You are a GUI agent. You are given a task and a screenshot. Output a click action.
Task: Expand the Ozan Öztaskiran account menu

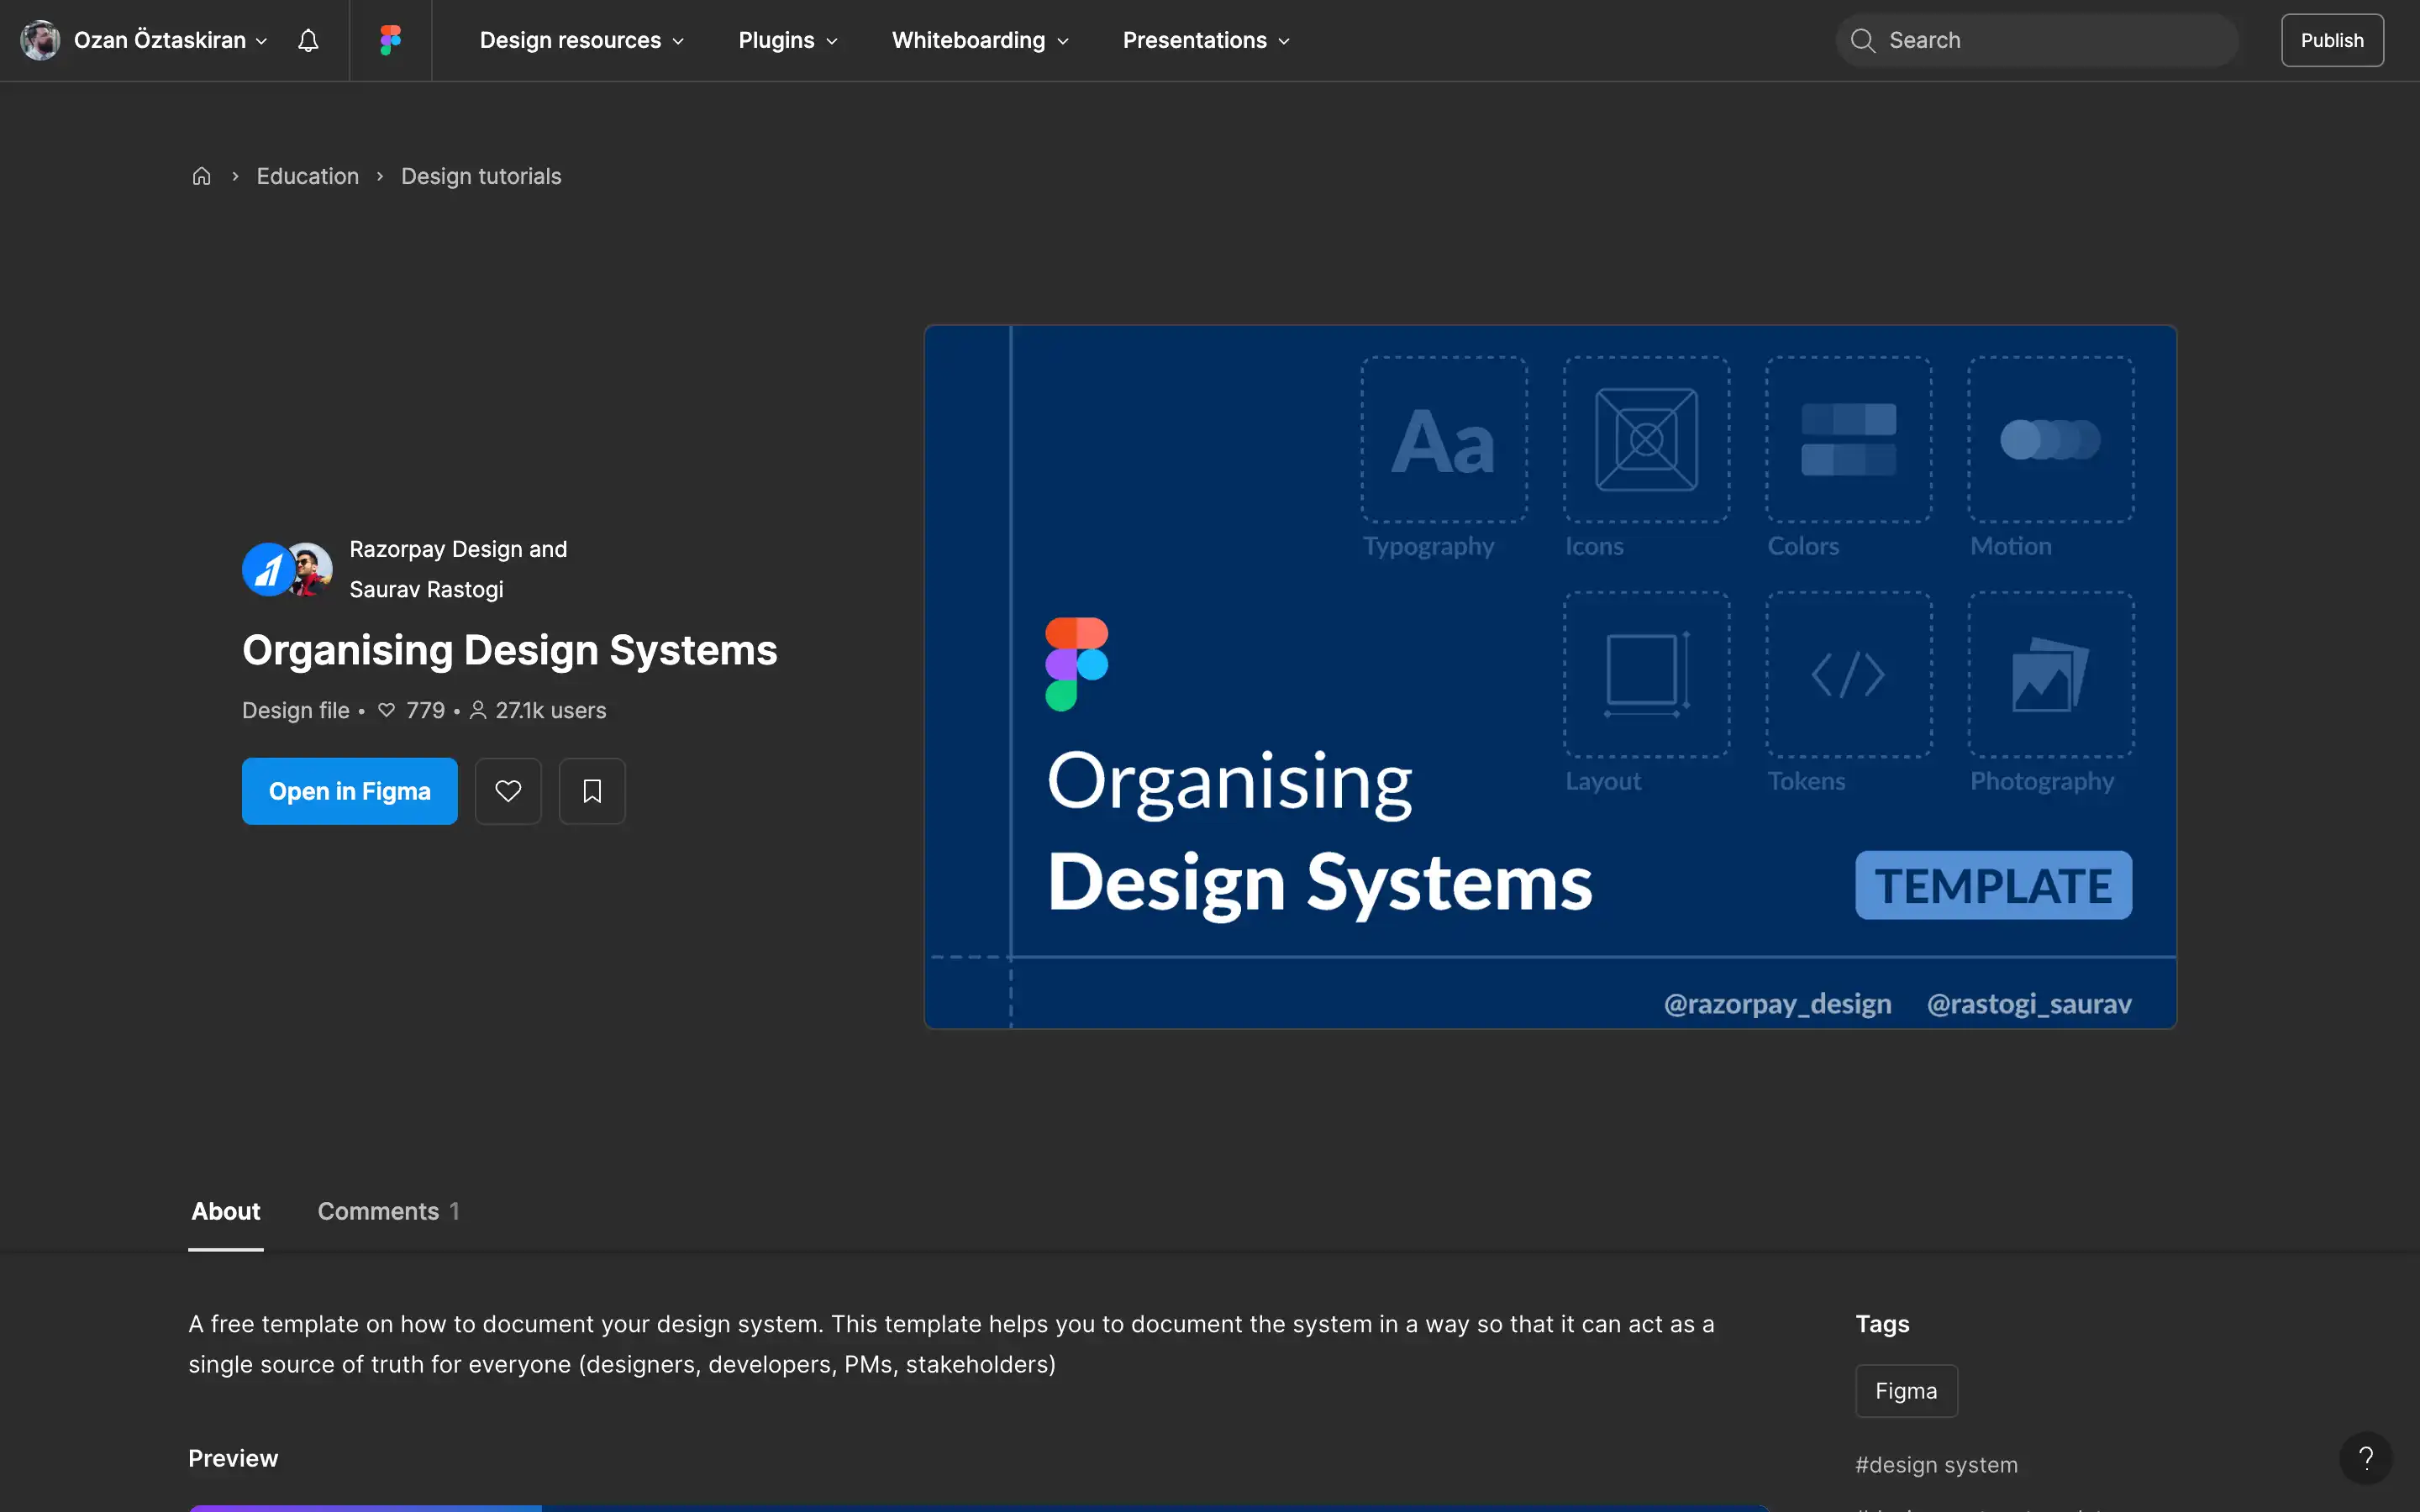point(170,40)
